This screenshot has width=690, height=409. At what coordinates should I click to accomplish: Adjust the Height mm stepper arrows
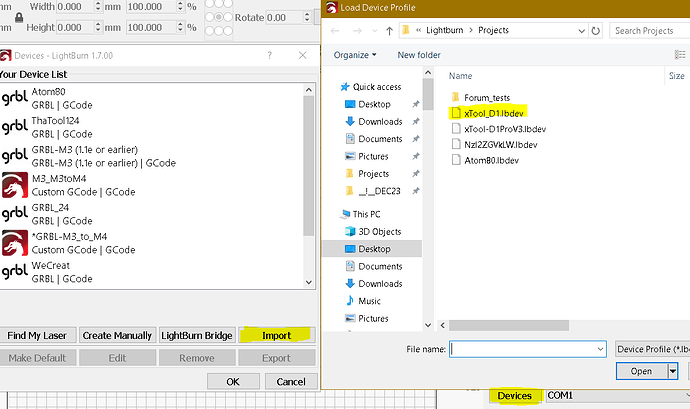[98, 27]
